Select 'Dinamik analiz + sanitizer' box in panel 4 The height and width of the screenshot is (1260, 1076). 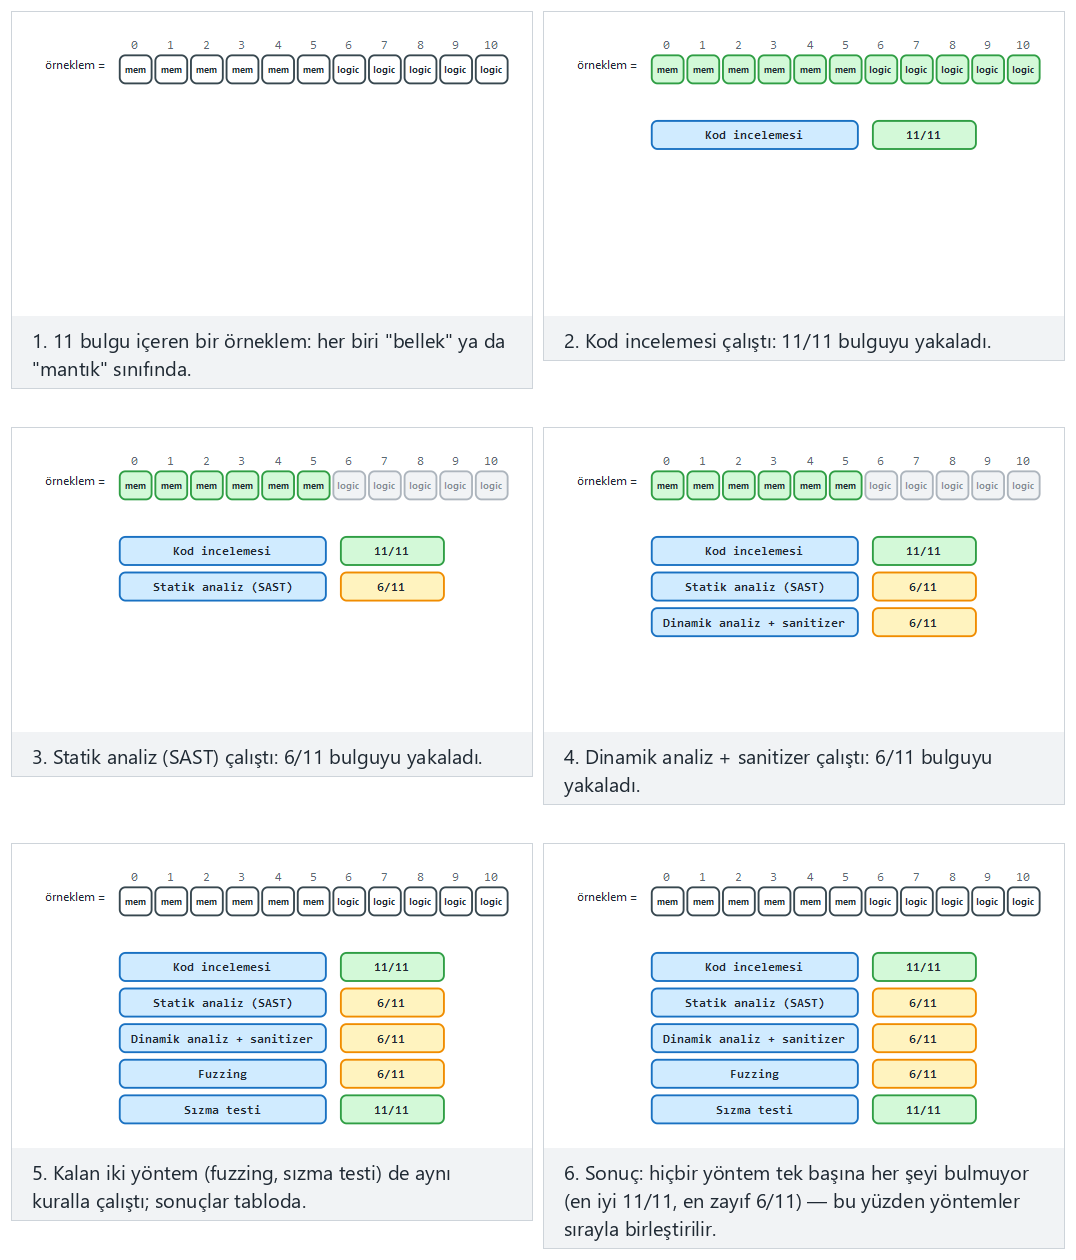coord(754,623)
